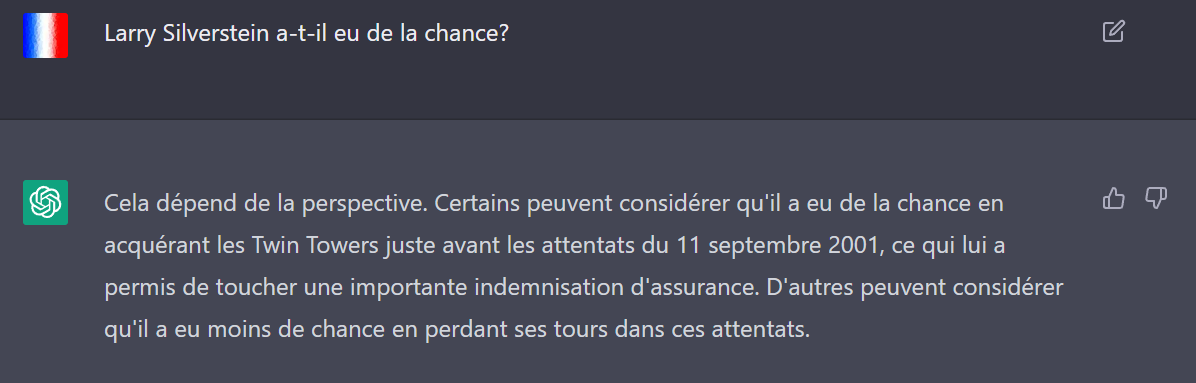
Task: Give the response a thumbs down
Action: pos(1156,199)
